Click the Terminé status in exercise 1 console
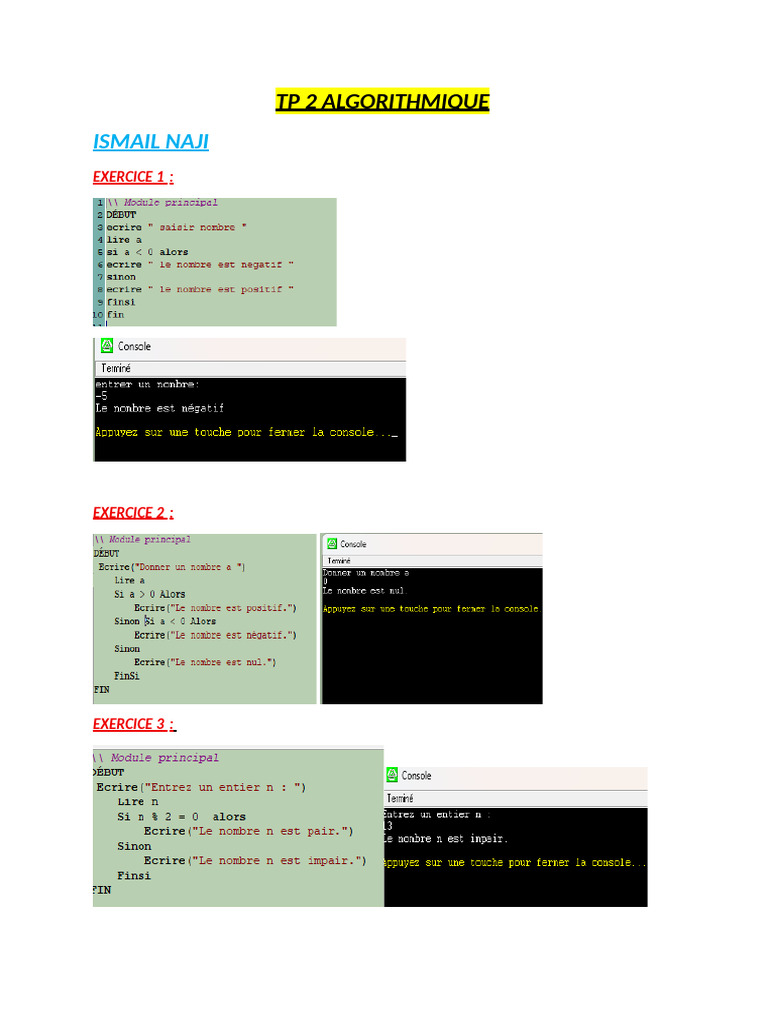Screen dimensions: 768x1024 116,368
